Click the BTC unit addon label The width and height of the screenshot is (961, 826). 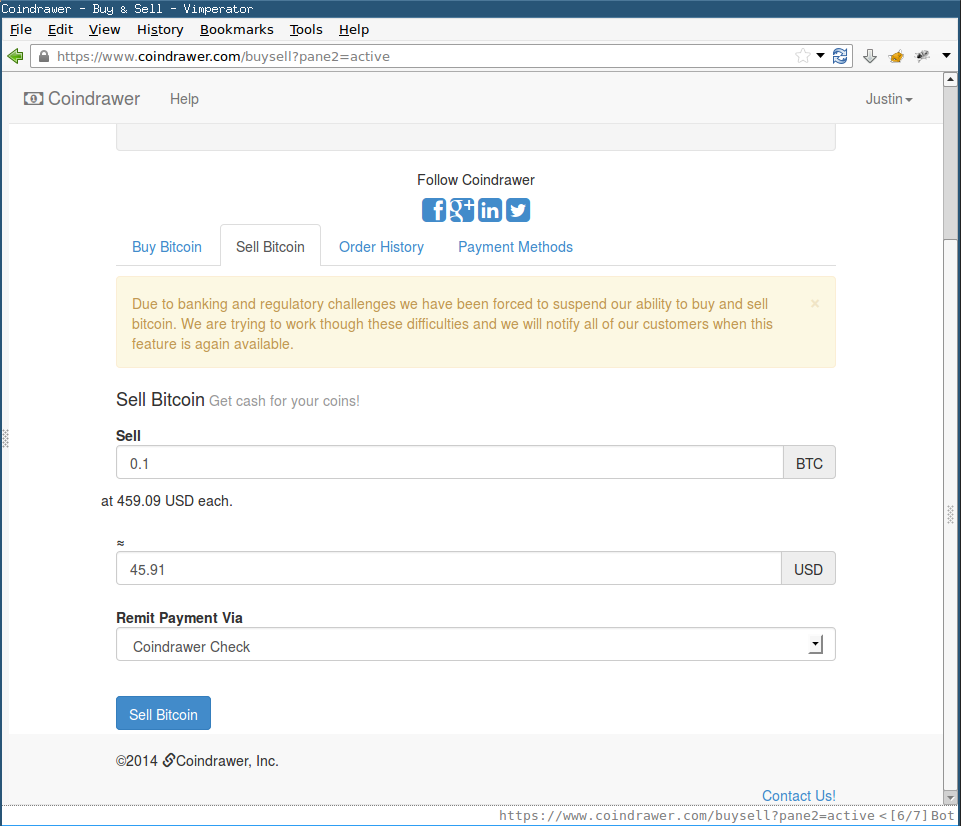click(x=809, y=463)
